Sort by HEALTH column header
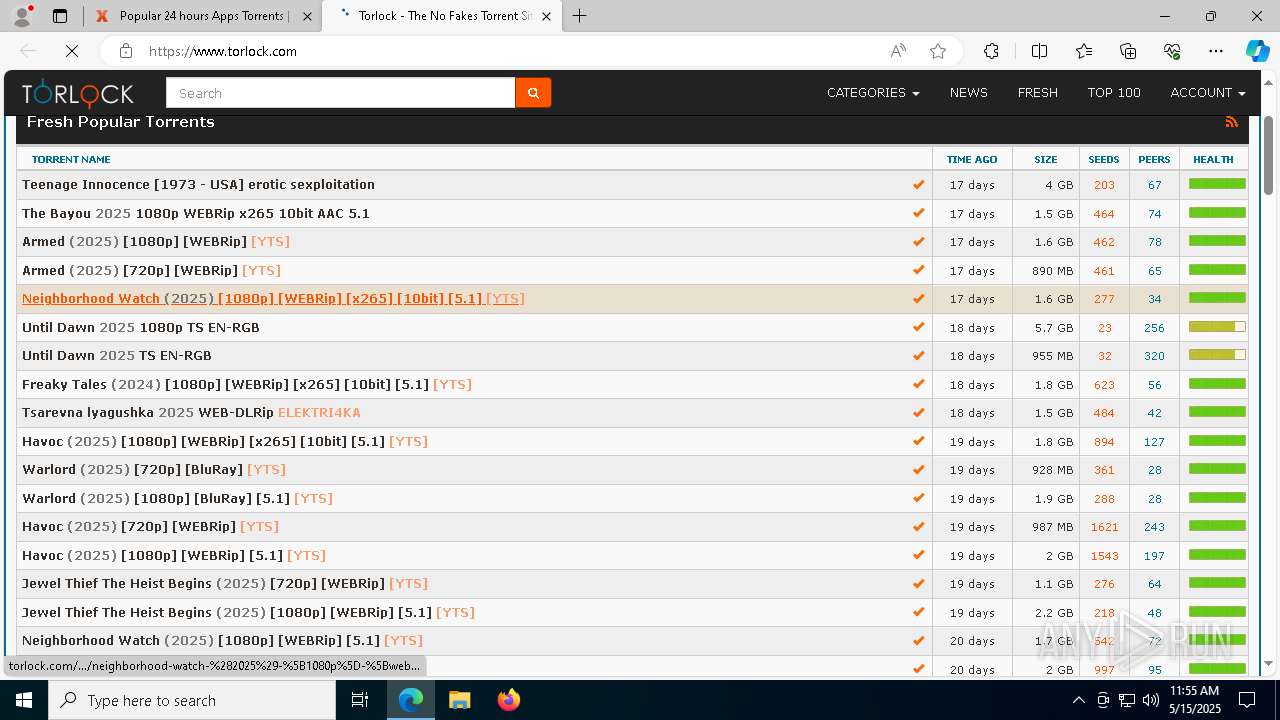 [1213, 159]
